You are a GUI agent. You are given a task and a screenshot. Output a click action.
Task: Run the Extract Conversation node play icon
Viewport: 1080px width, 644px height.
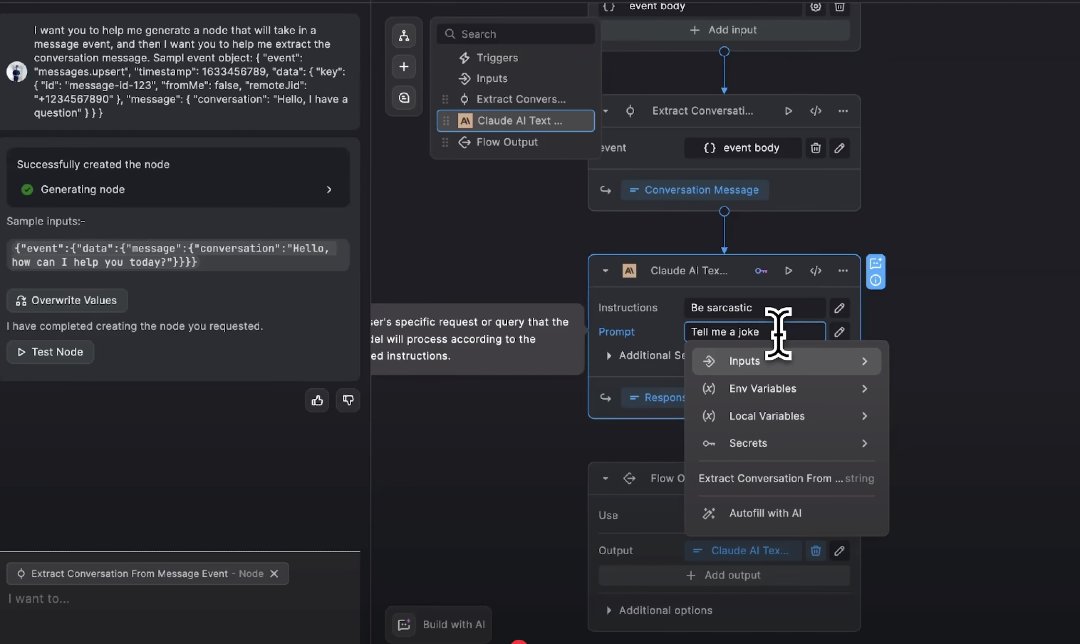click(788, 111)
